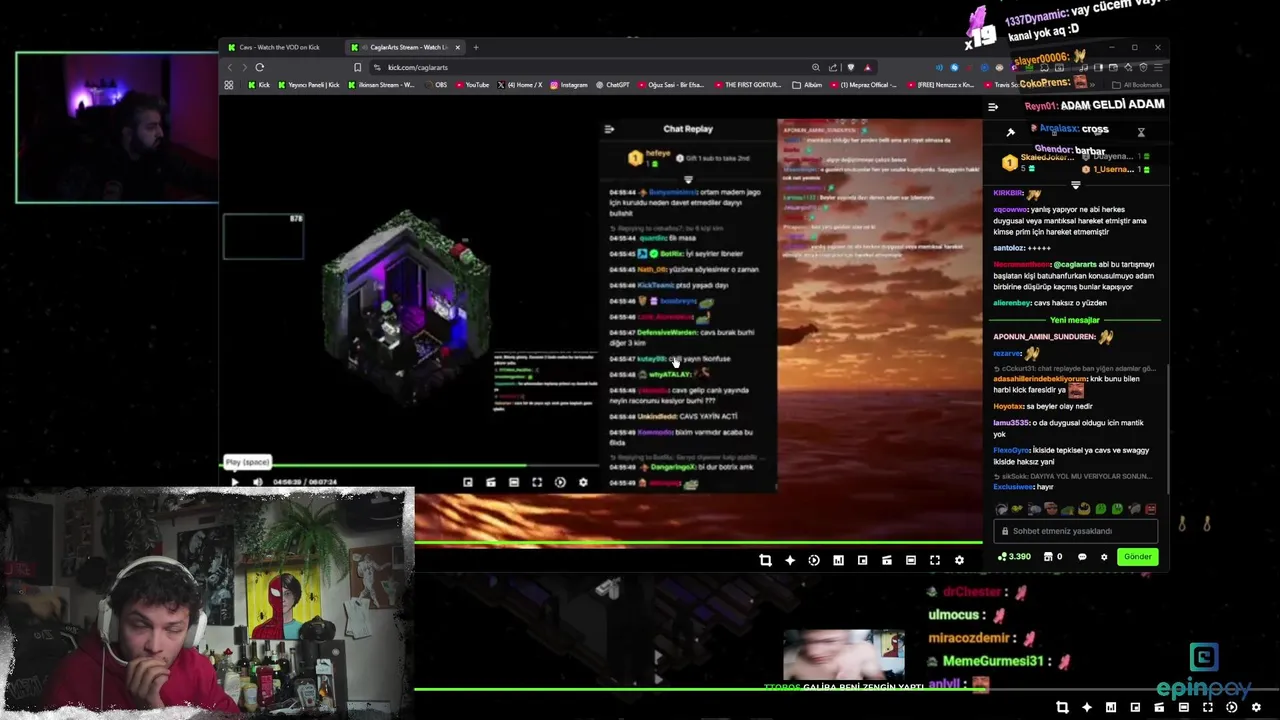Toggle fullscreen on outer stream player
Viewport: 1280px width, 720px height.
pos(935,561)
